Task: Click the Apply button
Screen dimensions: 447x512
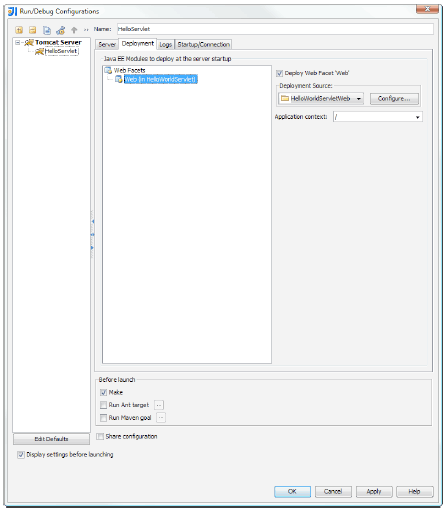Action: tap(374, 491)
